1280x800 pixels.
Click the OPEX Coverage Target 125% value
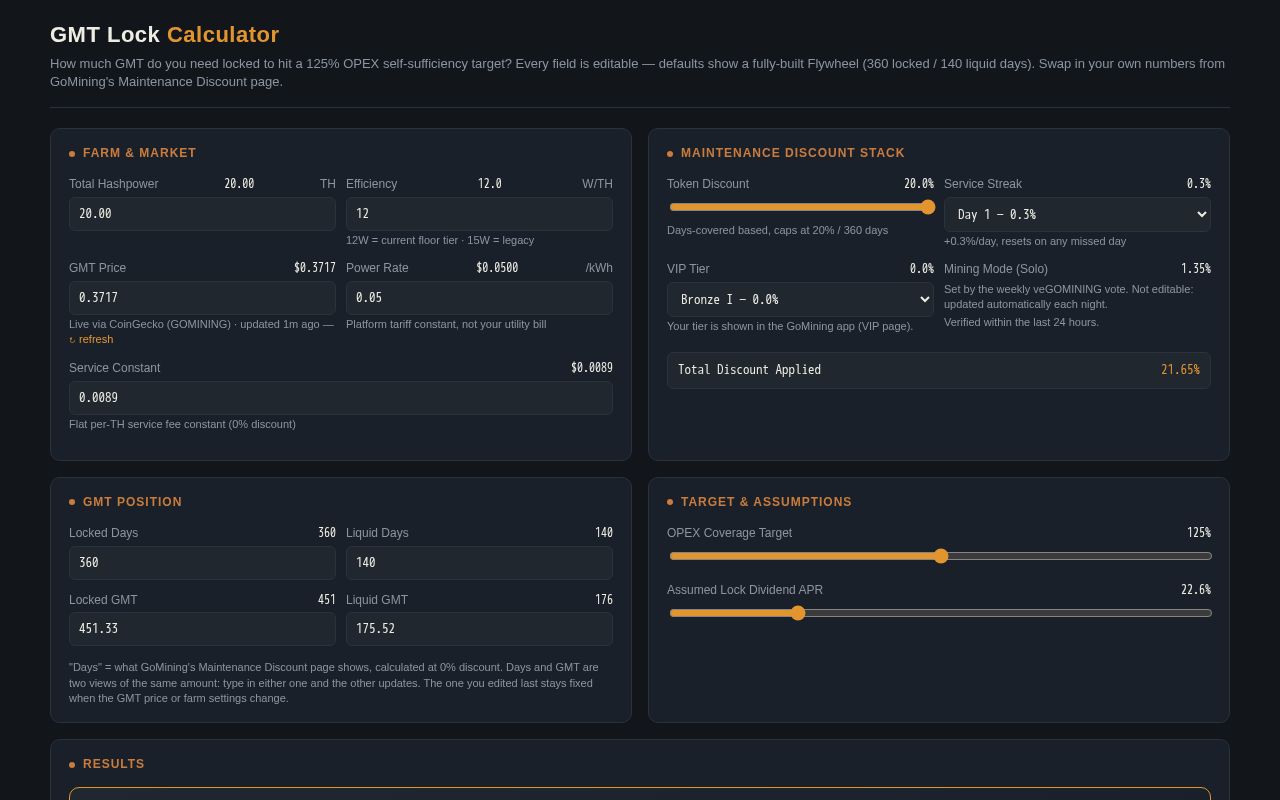pos(1199,533)
